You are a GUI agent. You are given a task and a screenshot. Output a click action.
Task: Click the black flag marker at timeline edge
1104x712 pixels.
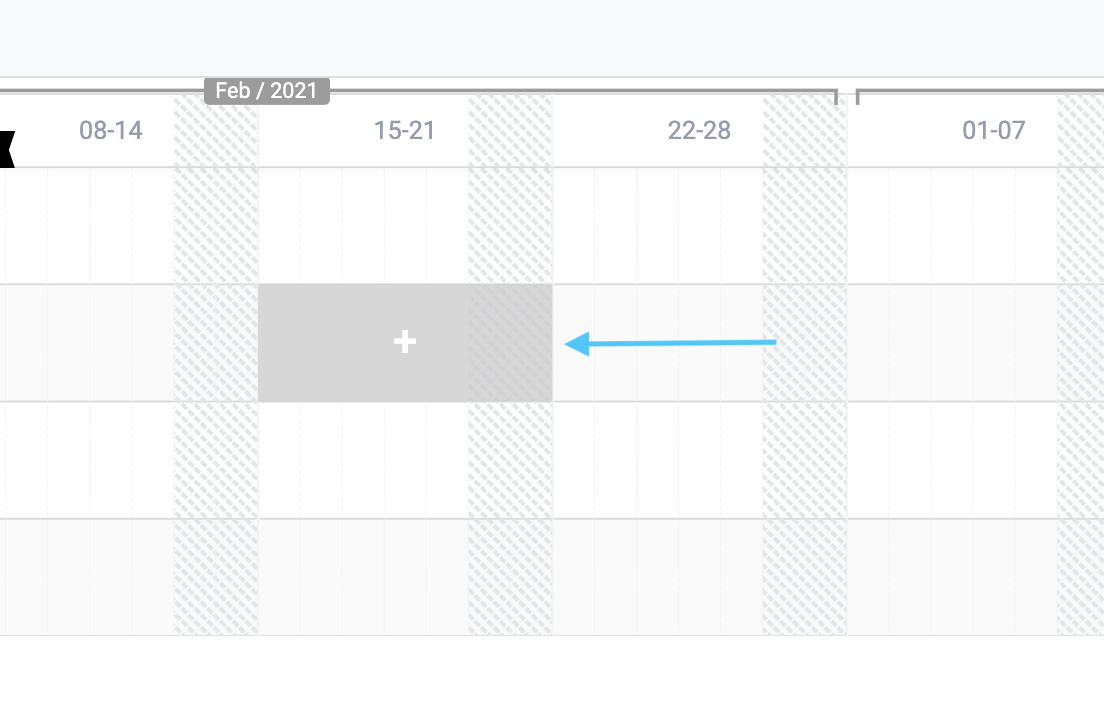(x=6, y=149)
